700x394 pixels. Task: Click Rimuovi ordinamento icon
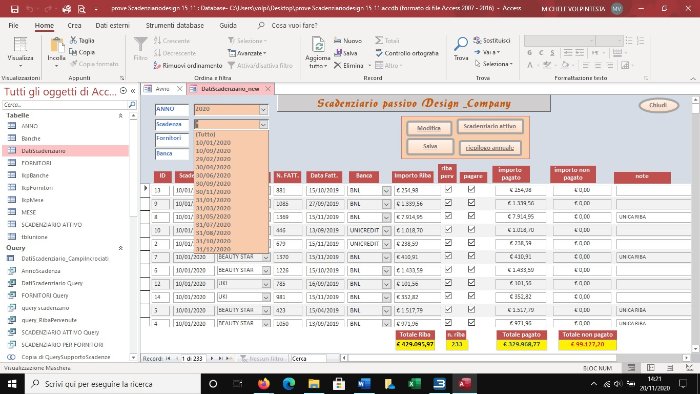click(157, 65)
